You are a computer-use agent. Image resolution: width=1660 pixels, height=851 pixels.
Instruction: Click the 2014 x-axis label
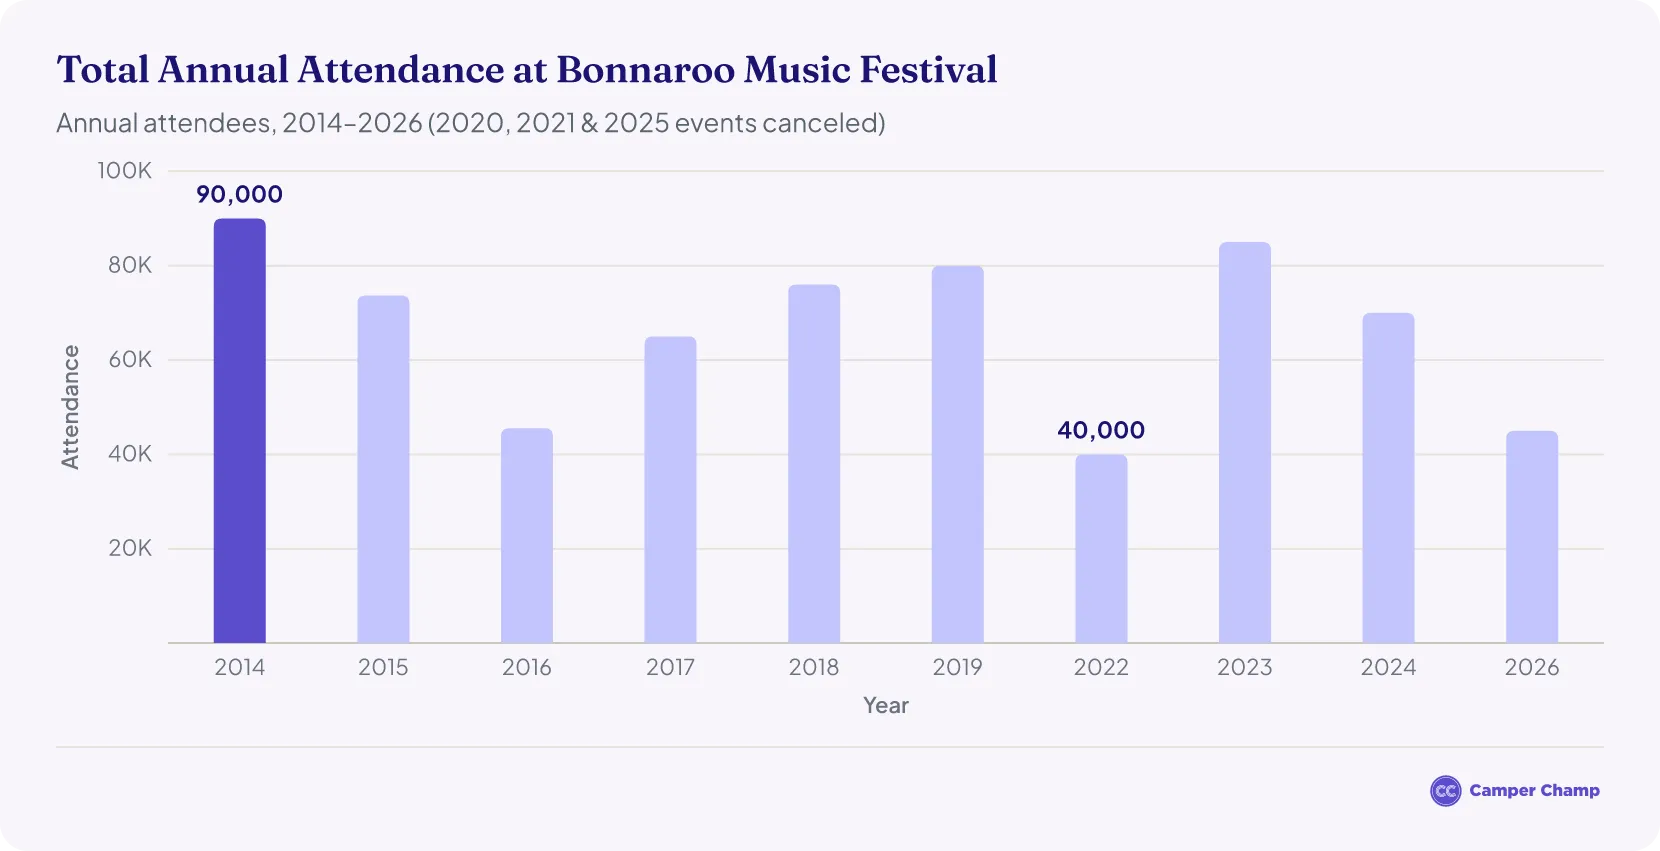pyautogui.click(x=240, y=667)
